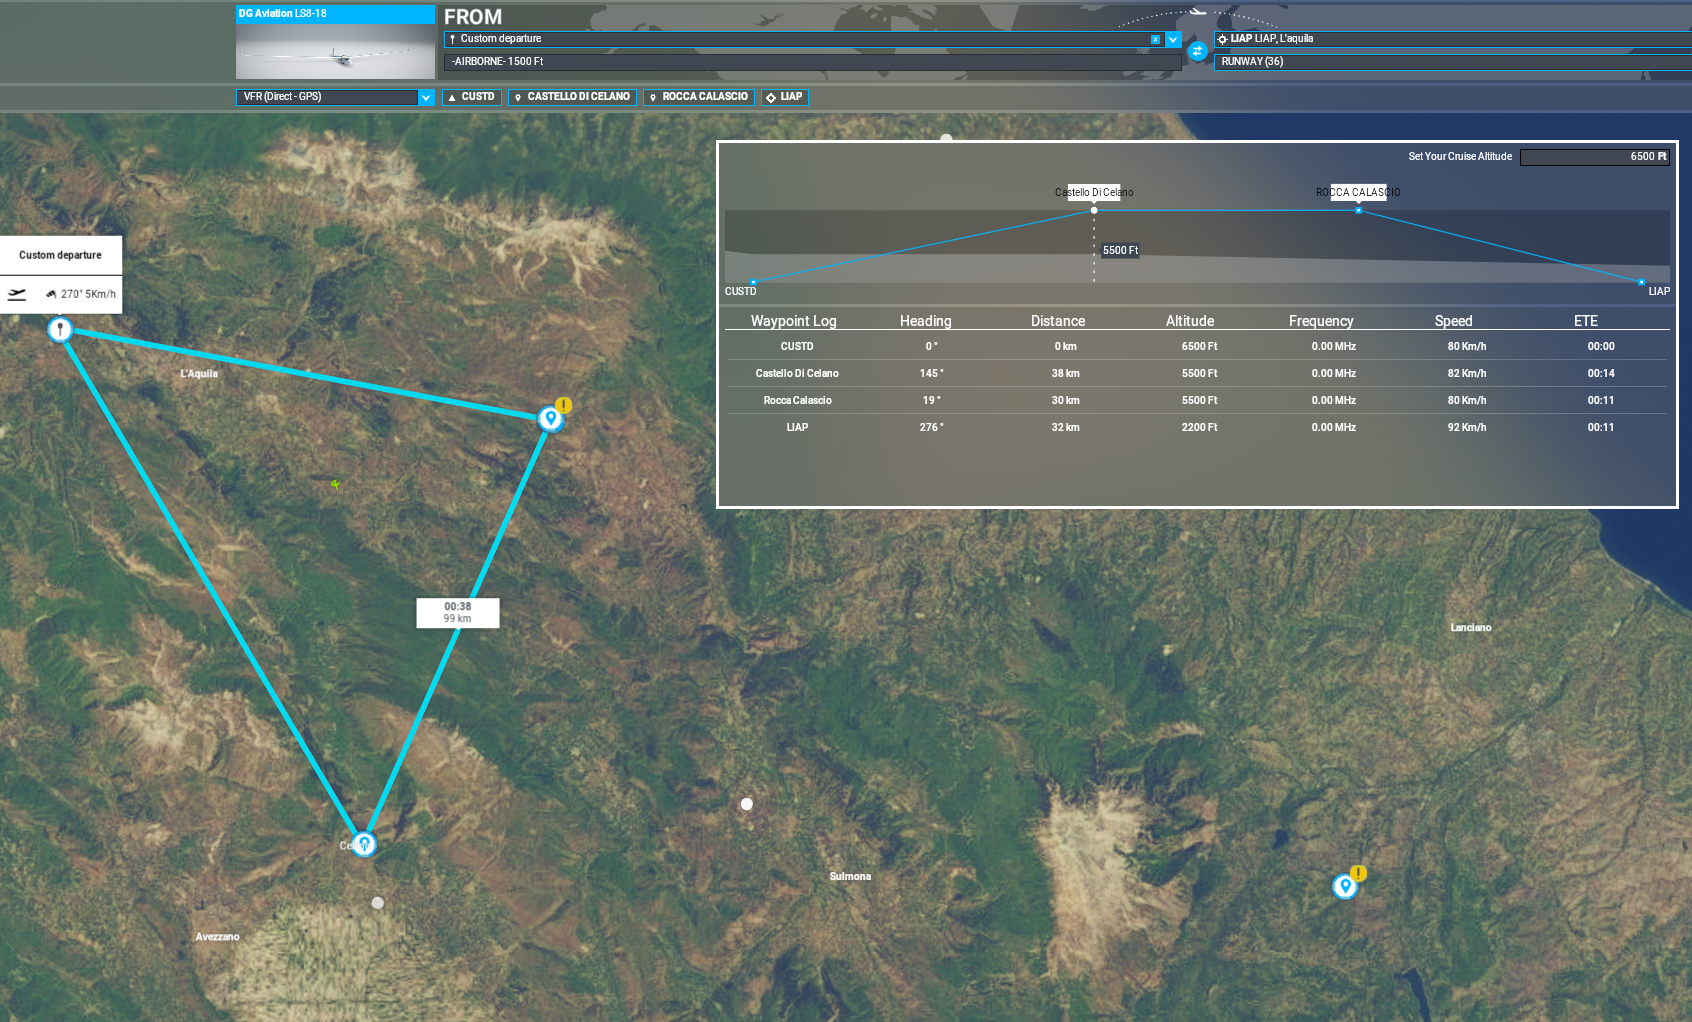Click the Lanciano city label on the map
Viewport: 1692px width, 1022px height.
[1471, 628]
